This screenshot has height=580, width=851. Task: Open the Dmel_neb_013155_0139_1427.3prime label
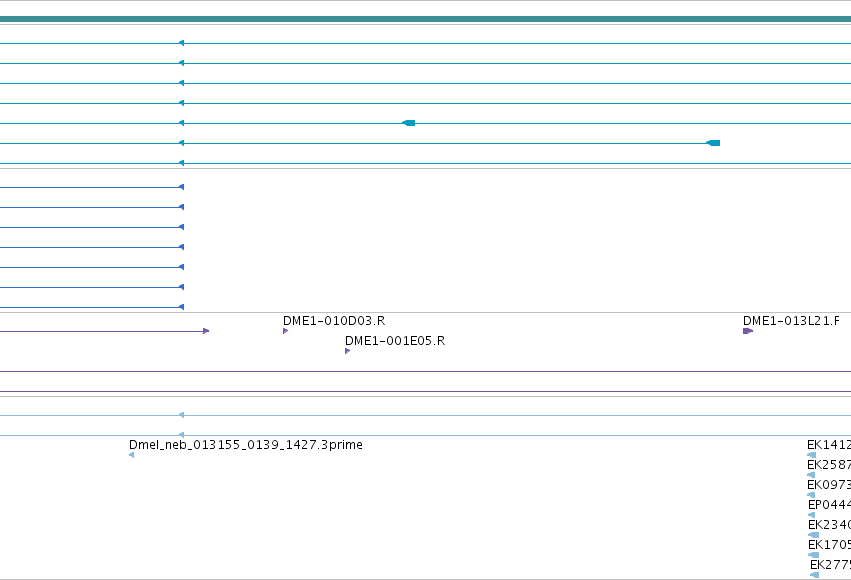[x=246, y=445]
